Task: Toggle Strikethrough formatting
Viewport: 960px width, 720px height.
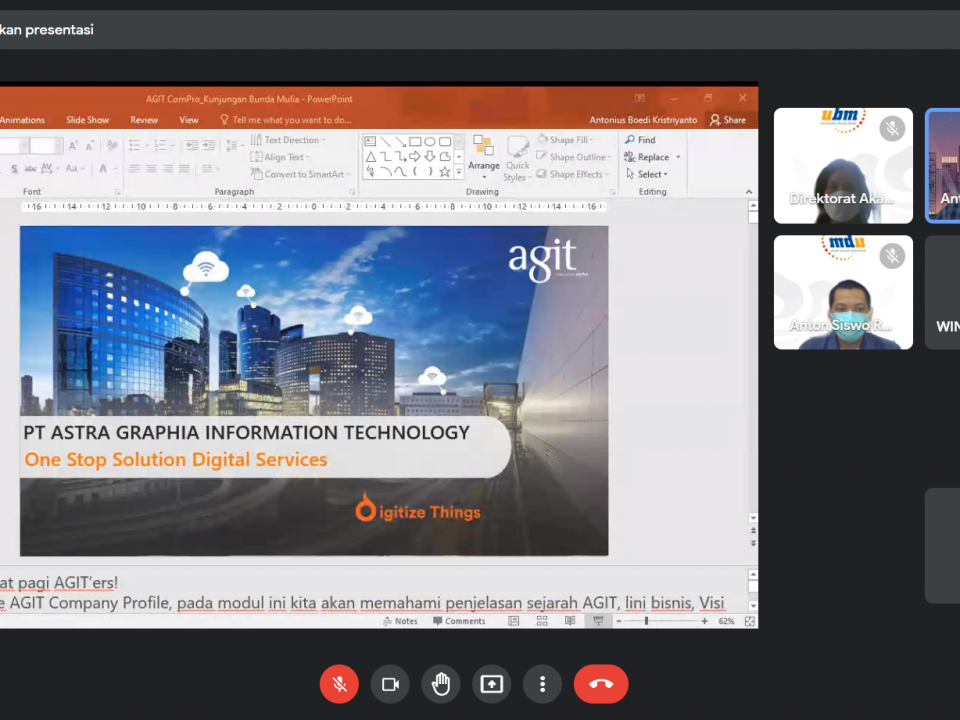Action: pyautogui.click(x=30, y=168)
